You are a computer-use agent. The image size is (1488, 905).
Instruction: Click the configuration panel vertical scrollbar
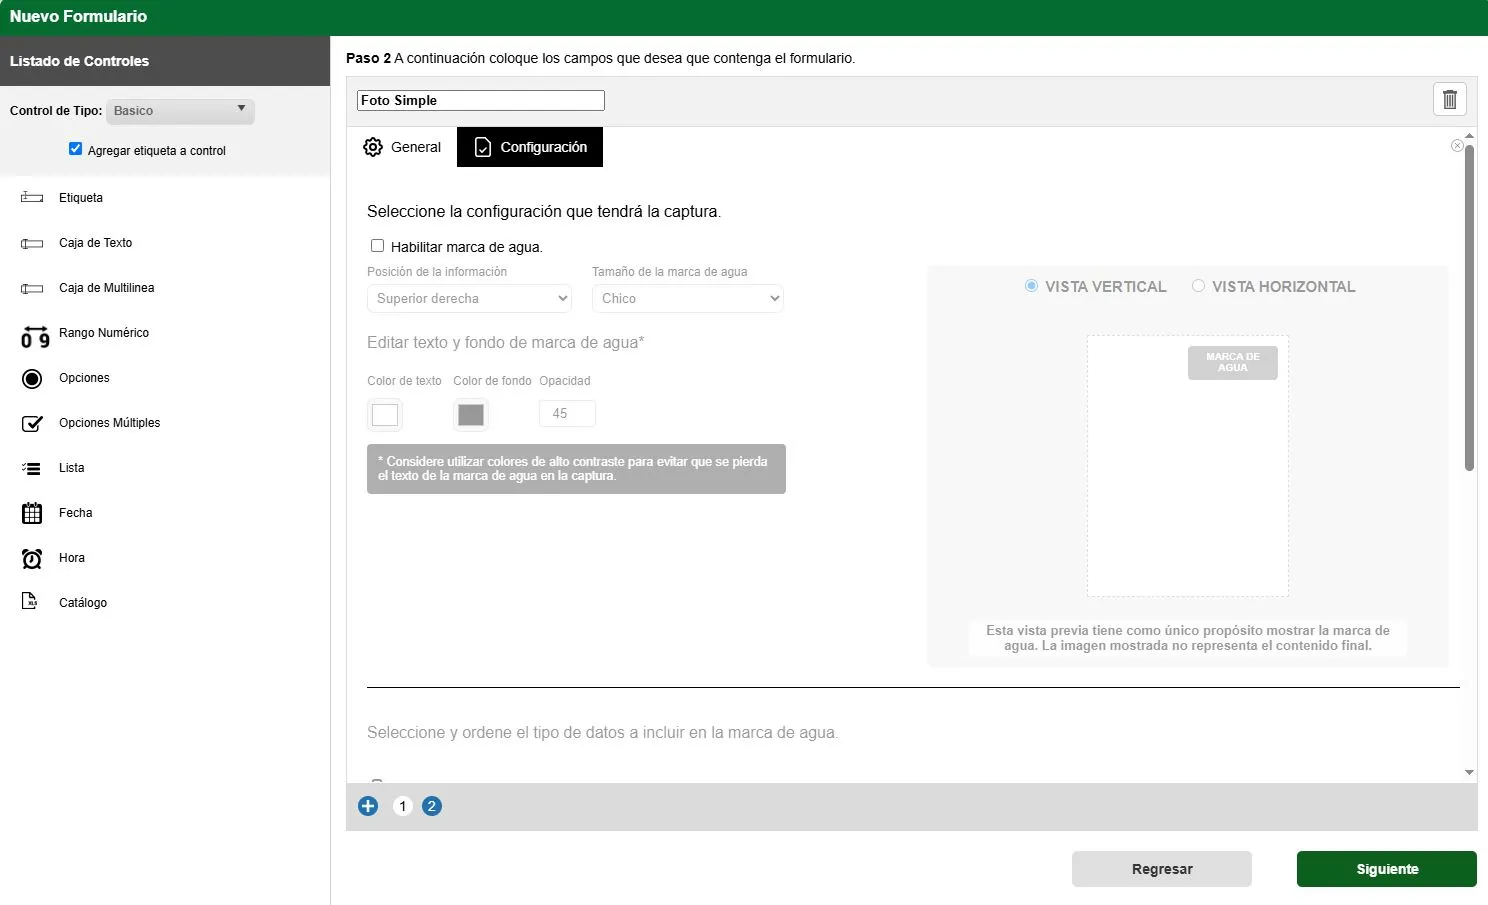pos(1469,308)
